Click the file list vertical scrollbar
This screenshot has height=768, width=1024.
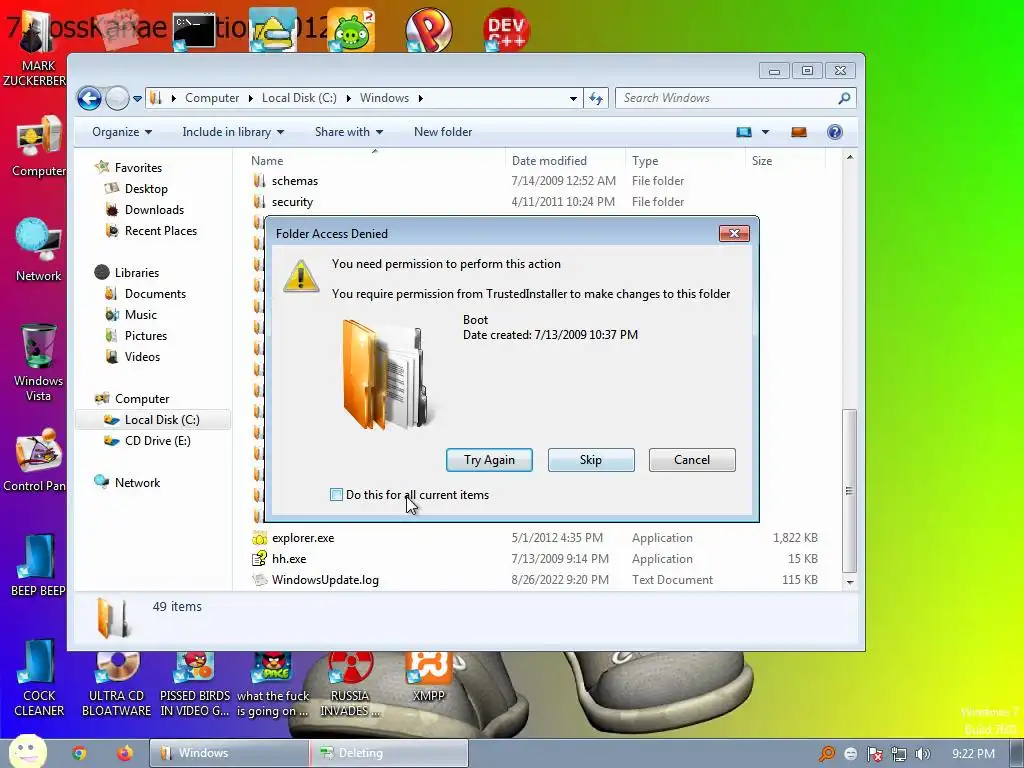click(850, 490)
